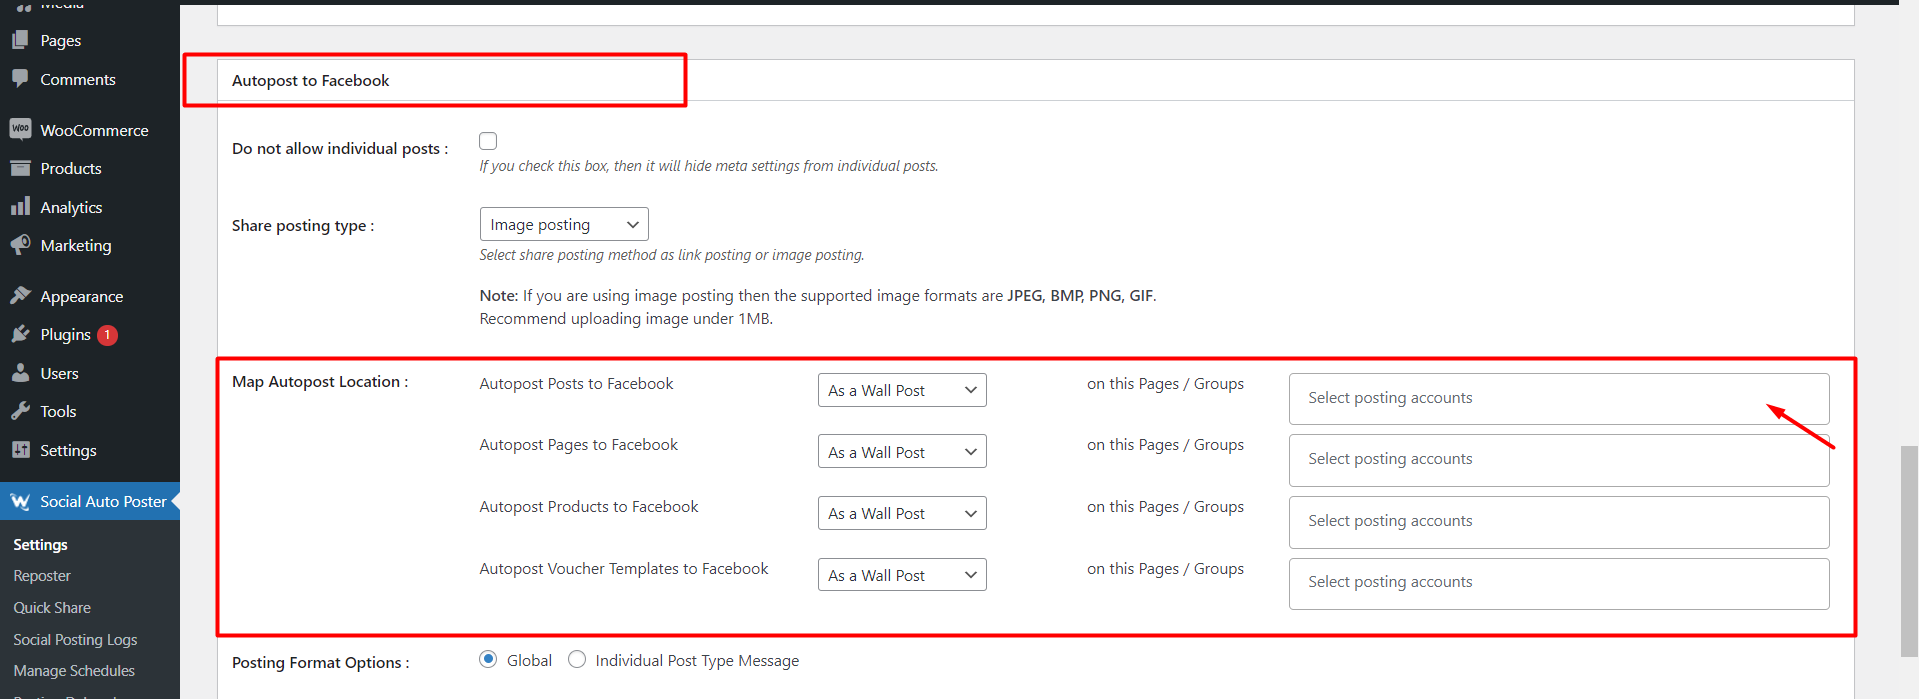Click the Appearance paintbrush icon
This screenshot has height=699, width=1919.
pyautogui.click(x=20, y=296)
